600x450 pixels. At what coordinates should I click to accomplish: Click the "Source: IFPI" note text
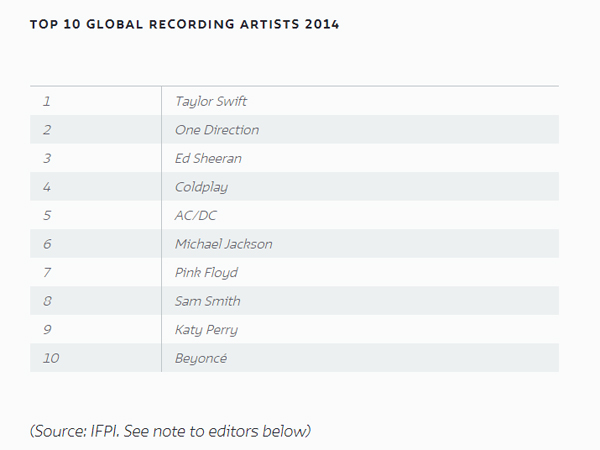tap(171, 431)
